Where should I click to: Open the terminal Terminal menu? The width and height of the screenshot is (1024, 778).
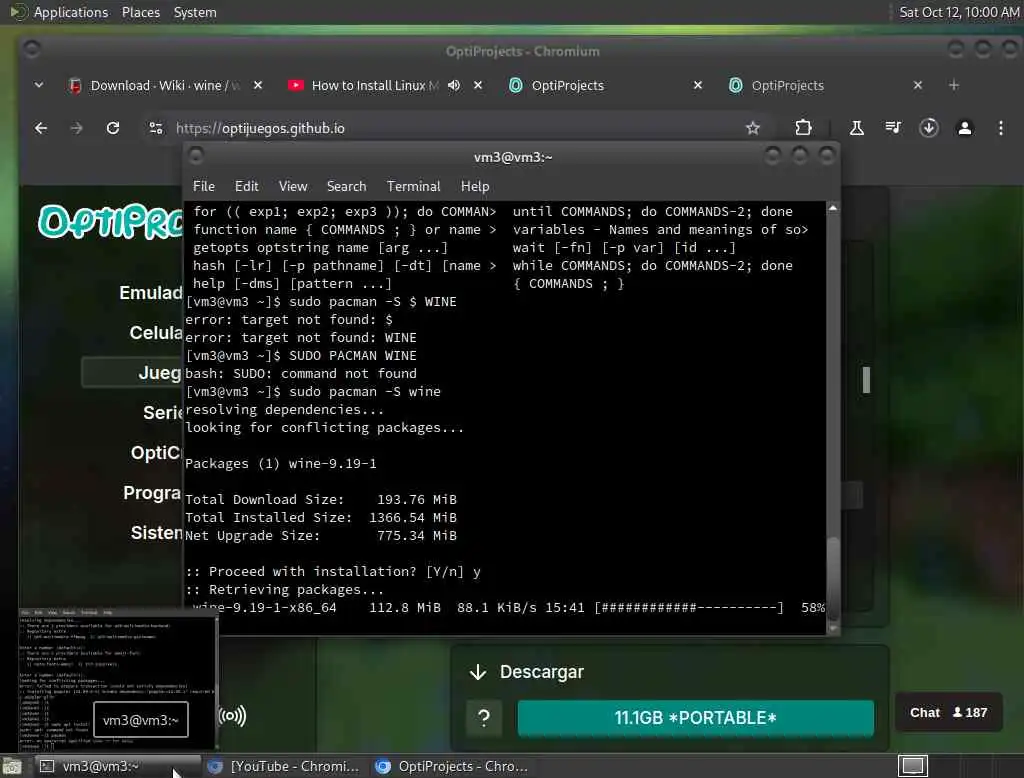(413, 186)
